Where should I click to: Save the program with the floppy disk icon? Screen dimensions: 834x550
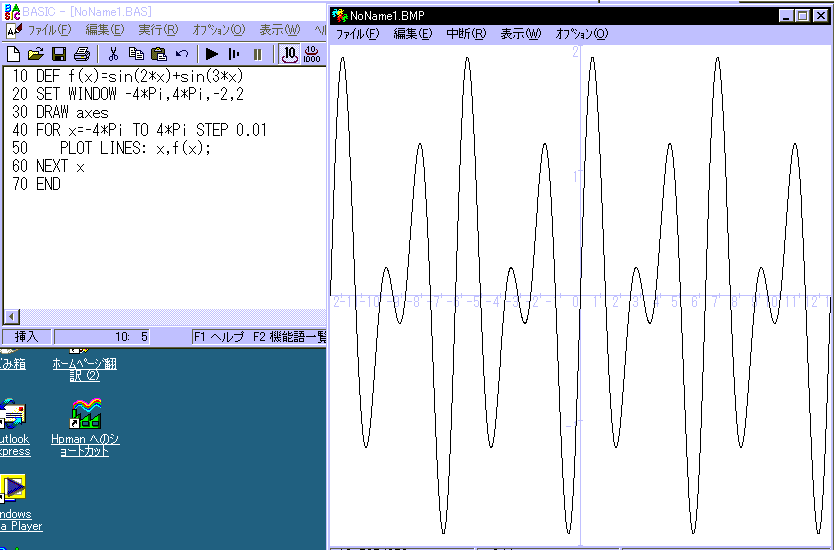59,54
